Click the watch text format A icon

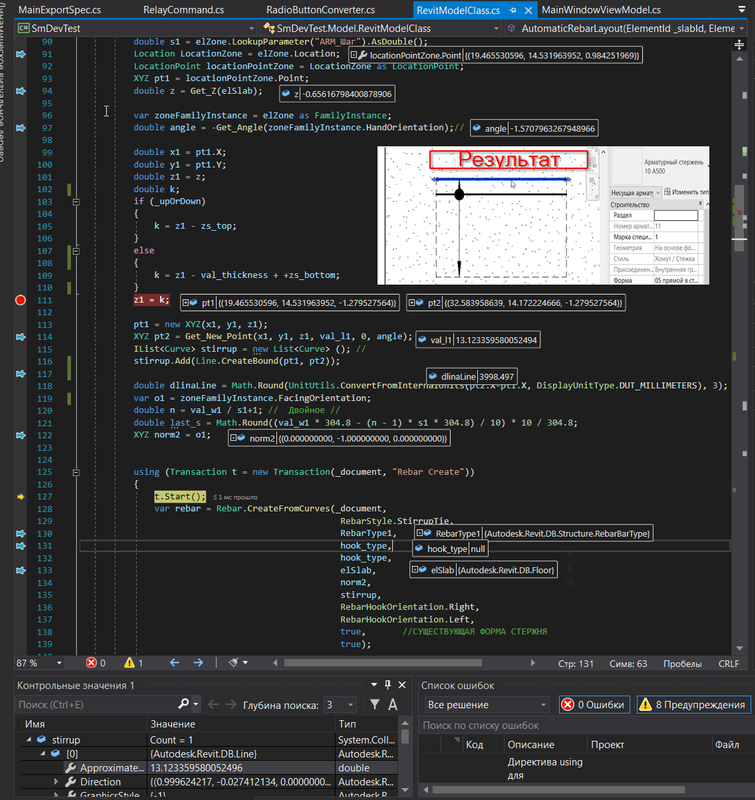click(392, 705)
